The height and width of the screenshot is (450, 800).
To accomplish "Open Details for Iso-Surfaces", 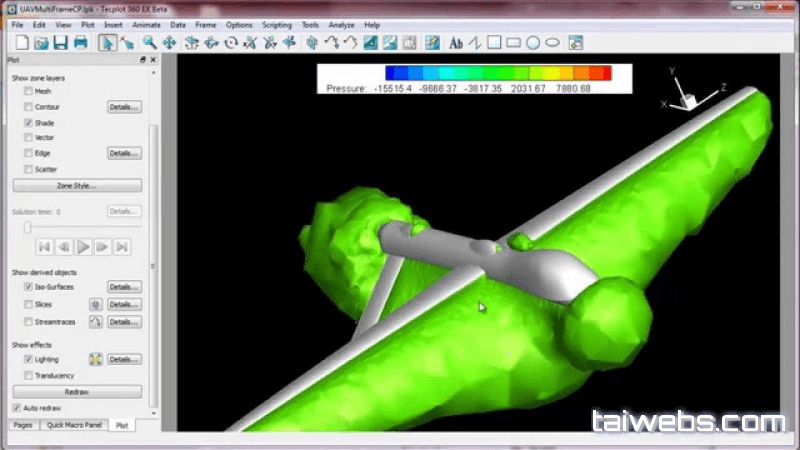I will coord(124,287).
